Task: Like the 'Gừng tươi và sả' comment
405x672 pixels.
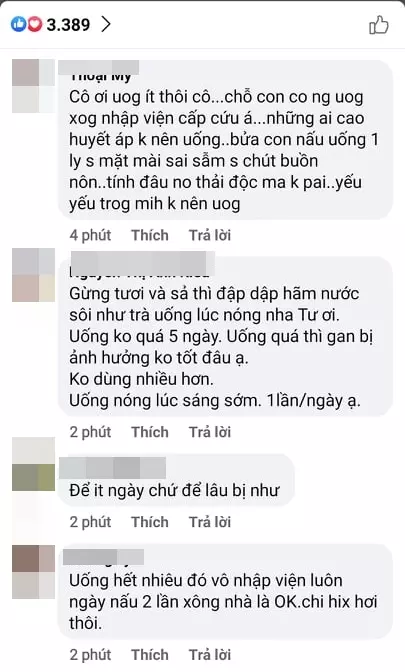Action: point(150,432)
